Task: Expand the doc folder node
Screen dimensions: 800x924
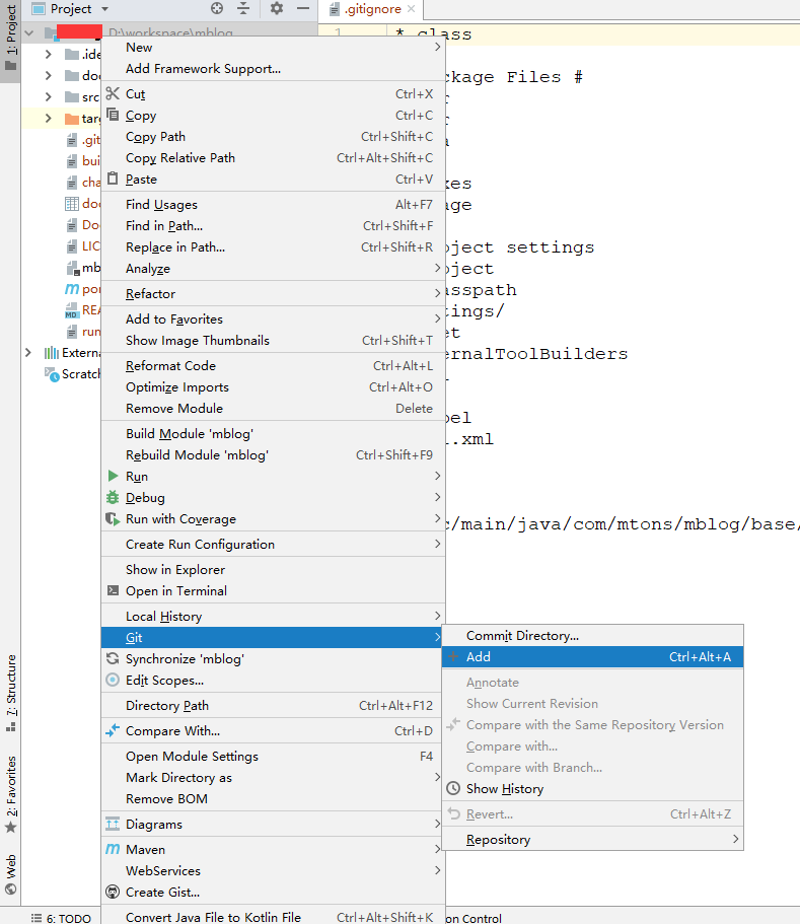Action: 48,75
